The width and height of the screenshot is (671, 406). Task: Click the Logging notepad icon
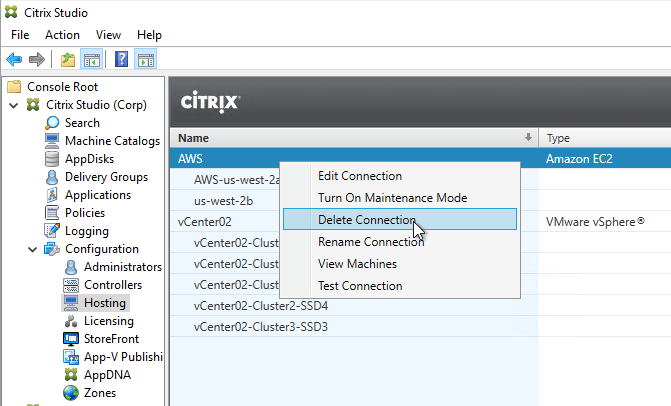point(52,231)
